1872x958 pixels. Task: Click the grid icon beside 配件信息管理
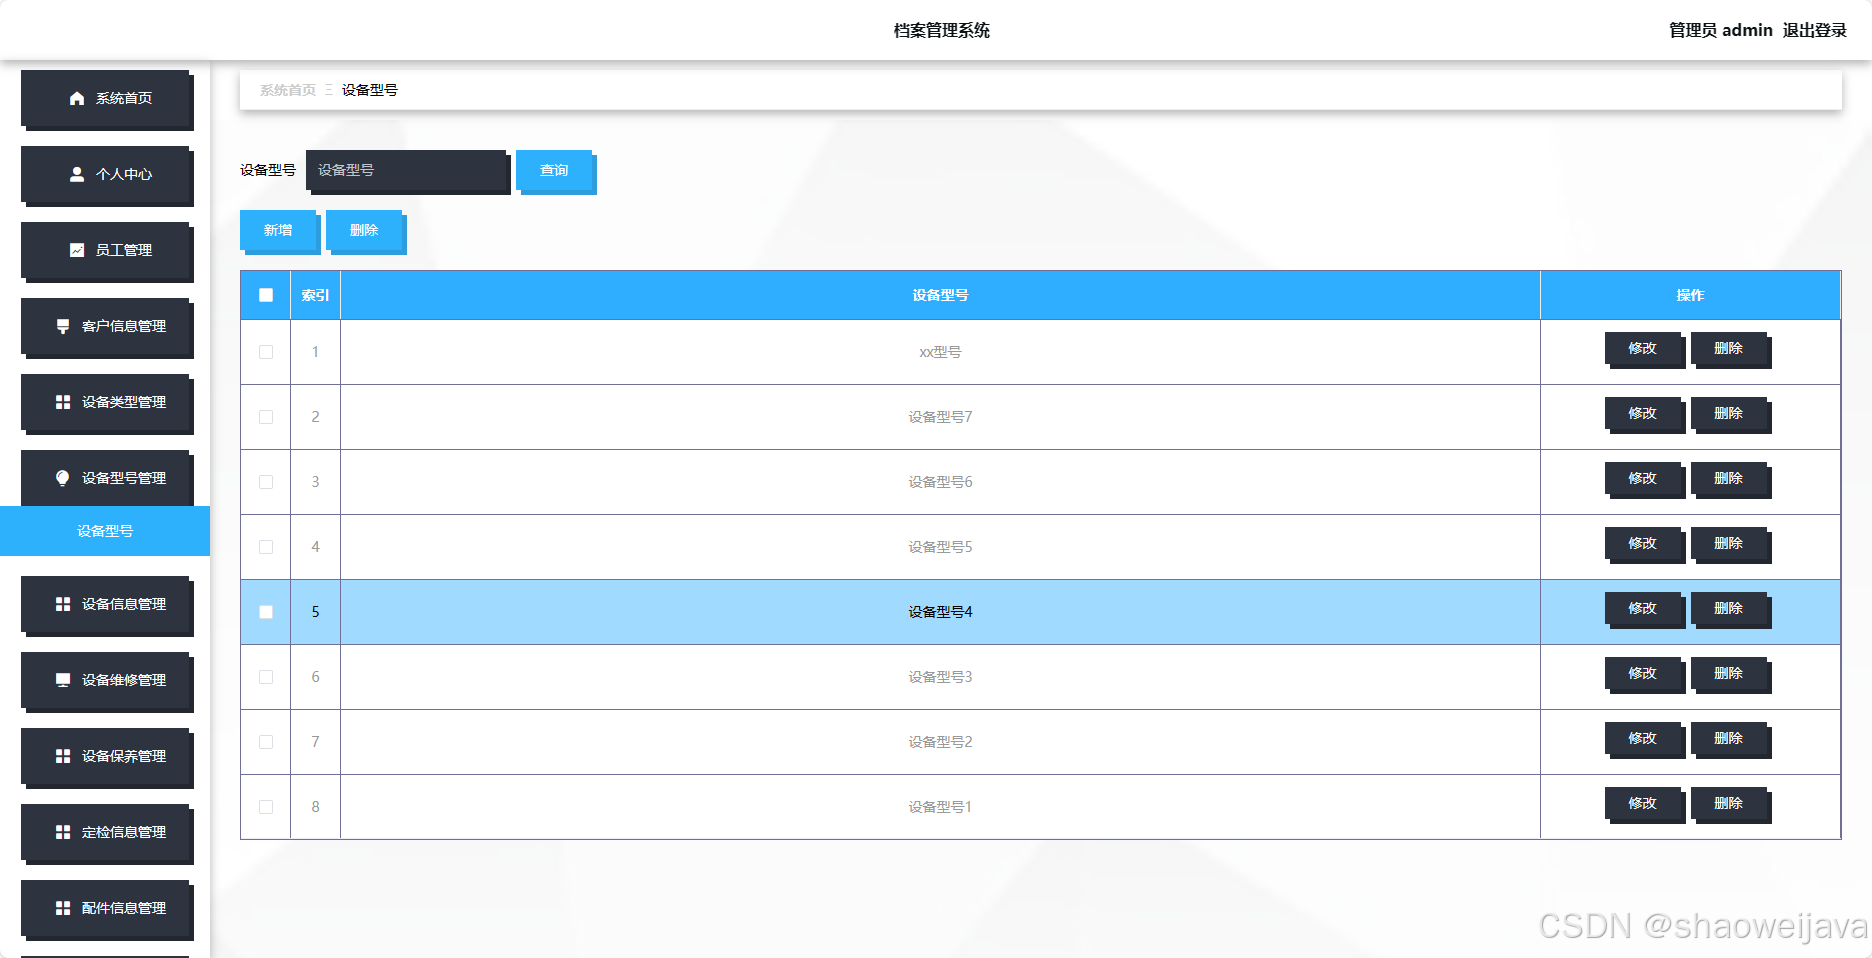63,908
